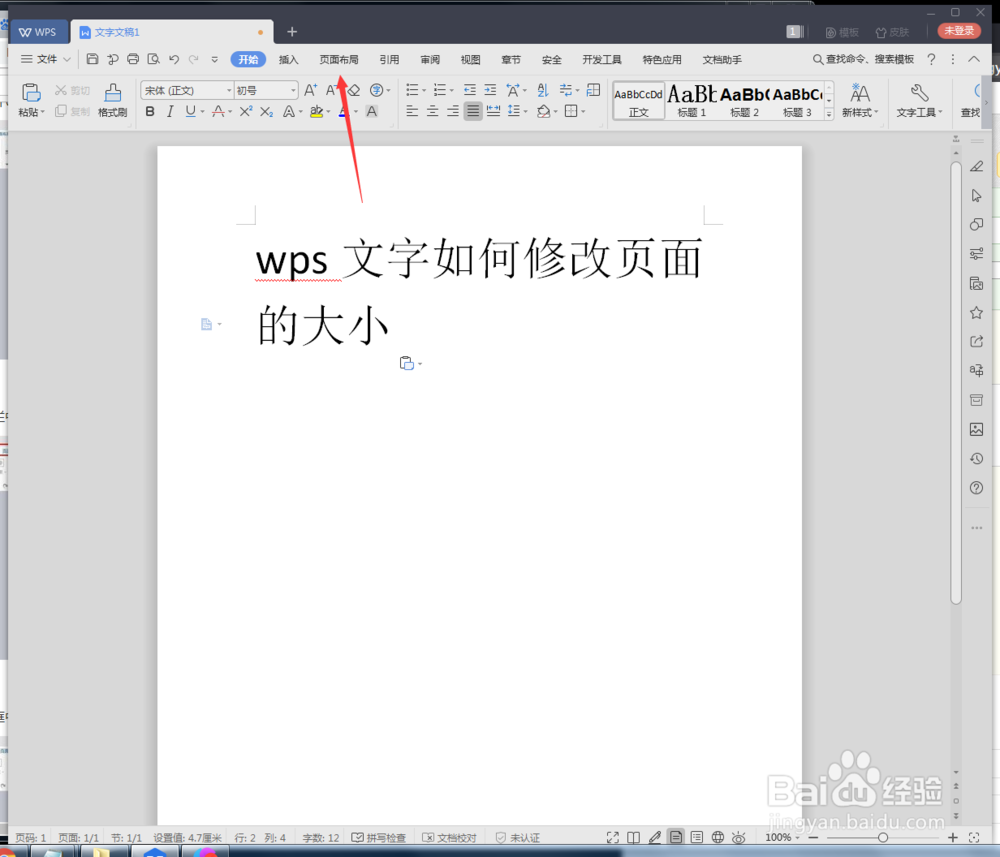Click the Save icon in quick toolbar
Screen dimensions: 1000x857
click(92, 59)
